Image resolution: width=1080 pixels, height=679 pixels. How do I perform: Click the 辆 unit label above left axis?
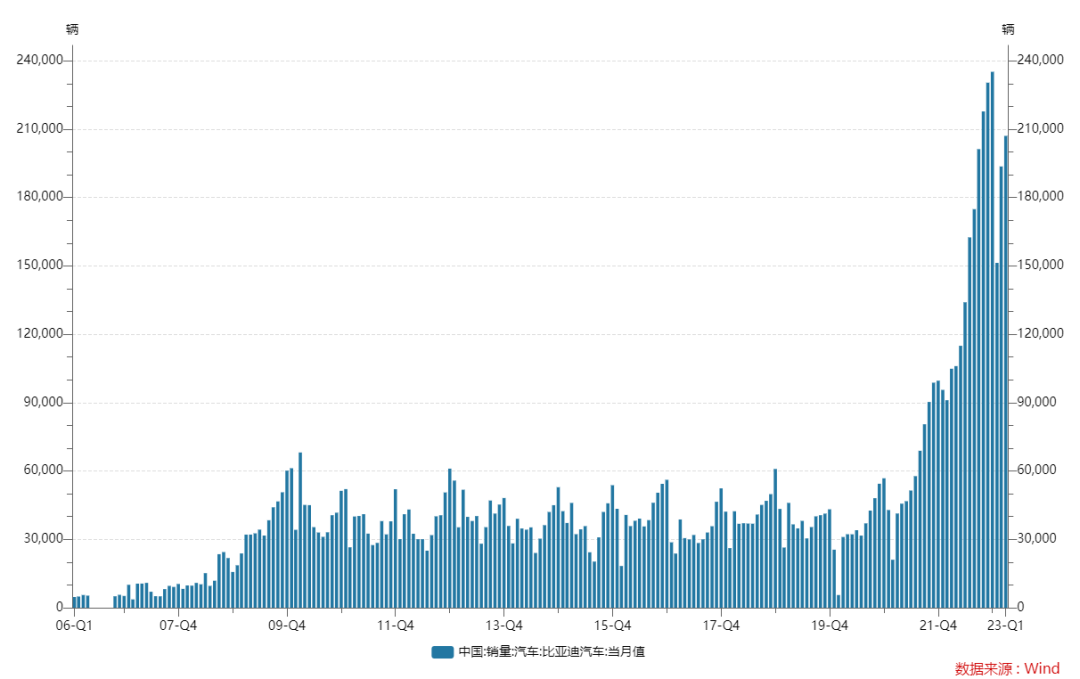(x=72, y=30)
